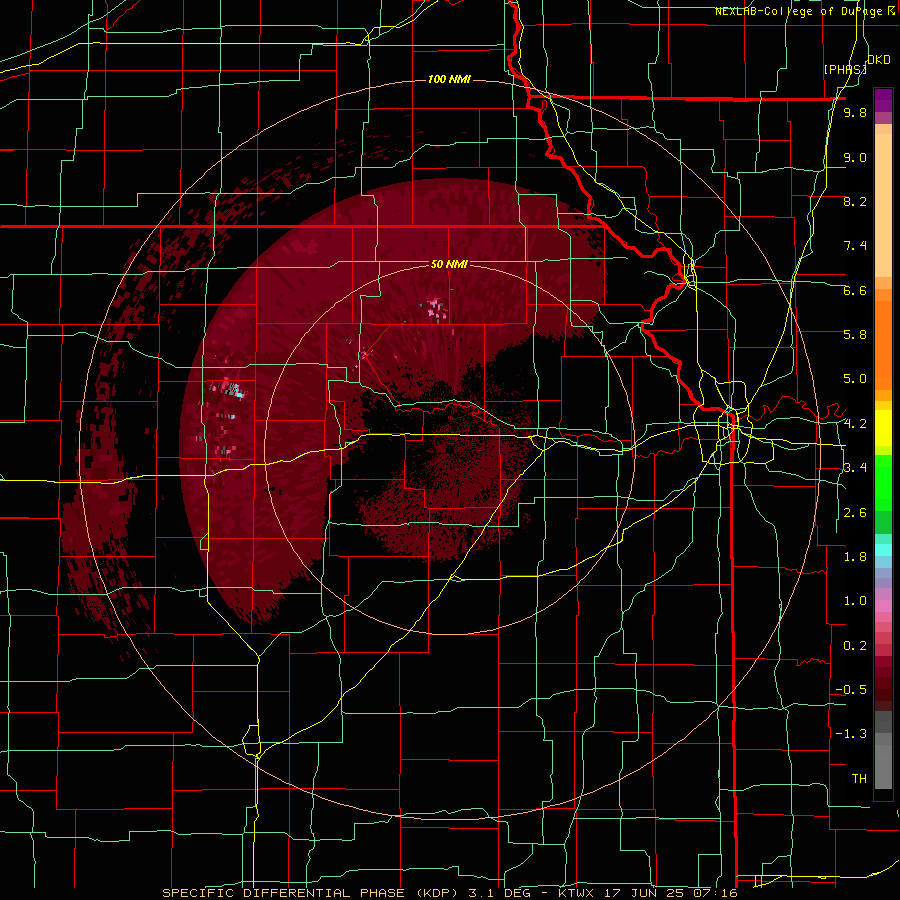900x900 pixels.
Task: Click the 9.8 value on the color scale
Action: point(855,113)
